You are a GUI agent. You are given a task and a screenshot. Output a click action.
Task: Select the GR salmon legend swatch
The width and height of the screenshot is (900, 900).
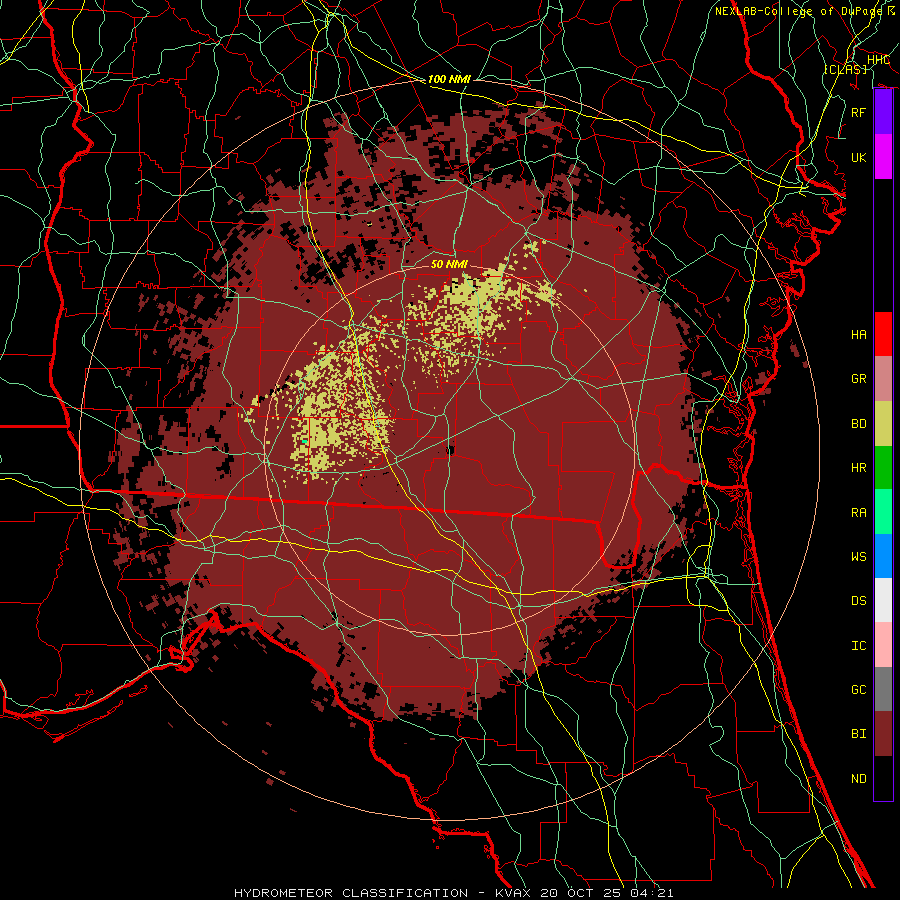click(x=883, y=379)
